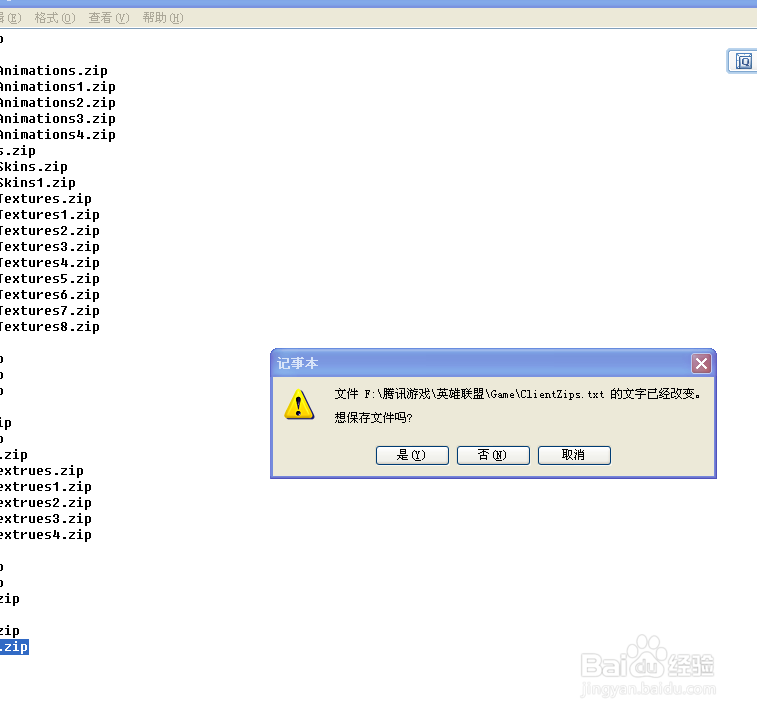
Task: Click the floating zoom icon at top right
Action: coord(743,61)
